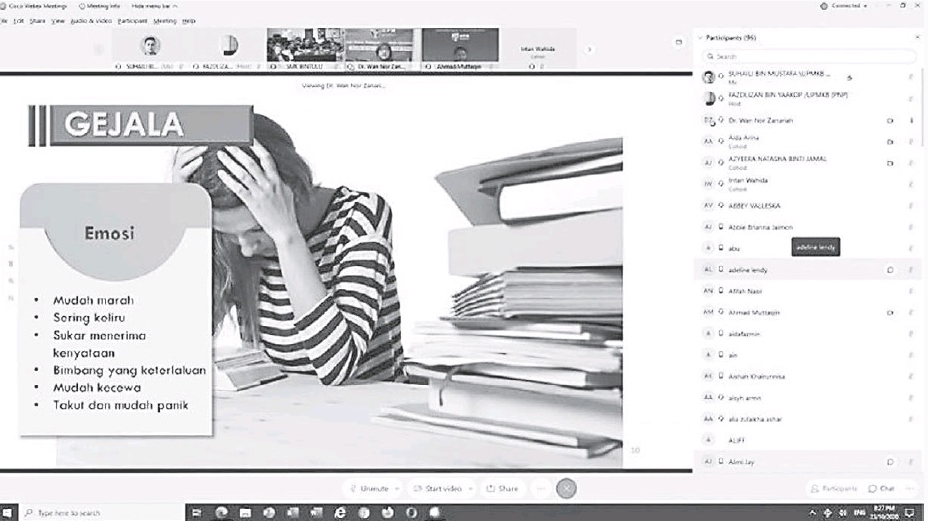Screen dimensions: 928x521
Task: Select Intan Wahida thumbnail tile
Action: pyautogui.click(x=537, y=50)
